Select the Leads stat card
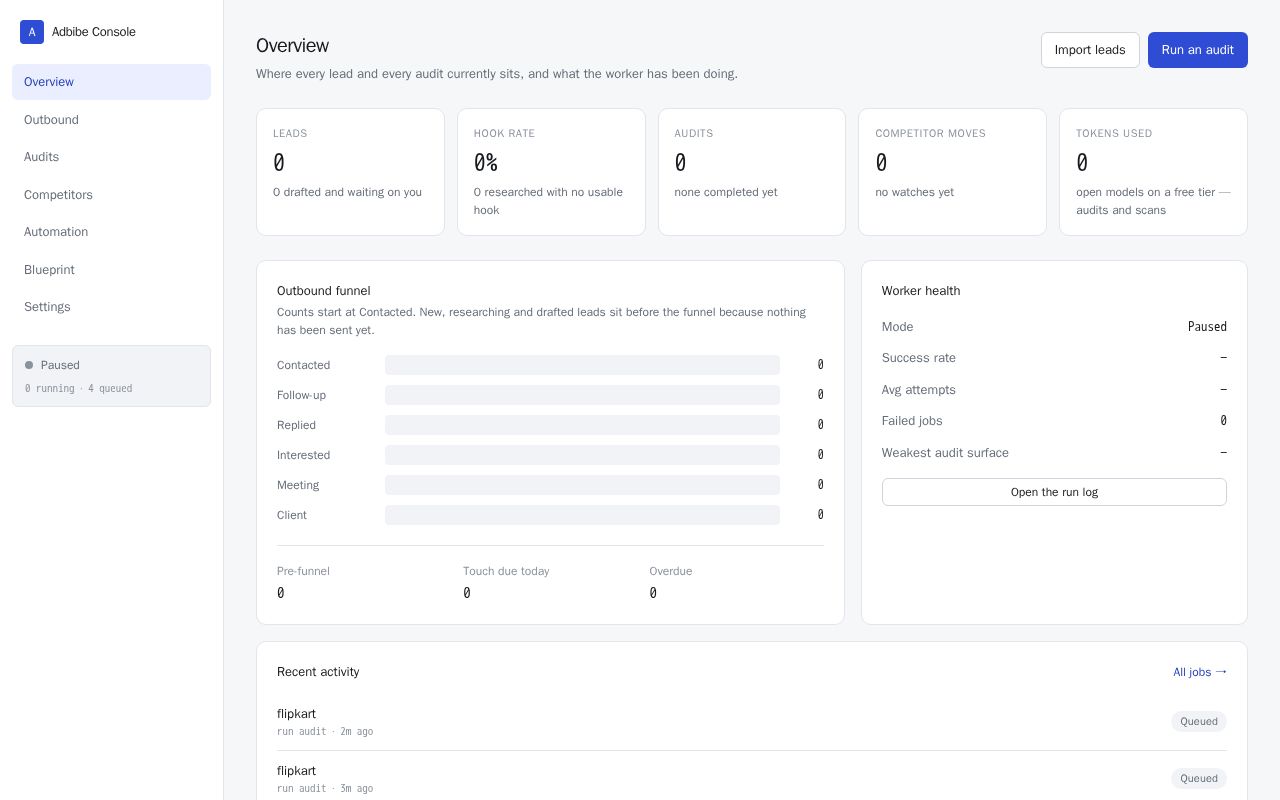This screenshot has height=800, width=1280. click(350, 172)
